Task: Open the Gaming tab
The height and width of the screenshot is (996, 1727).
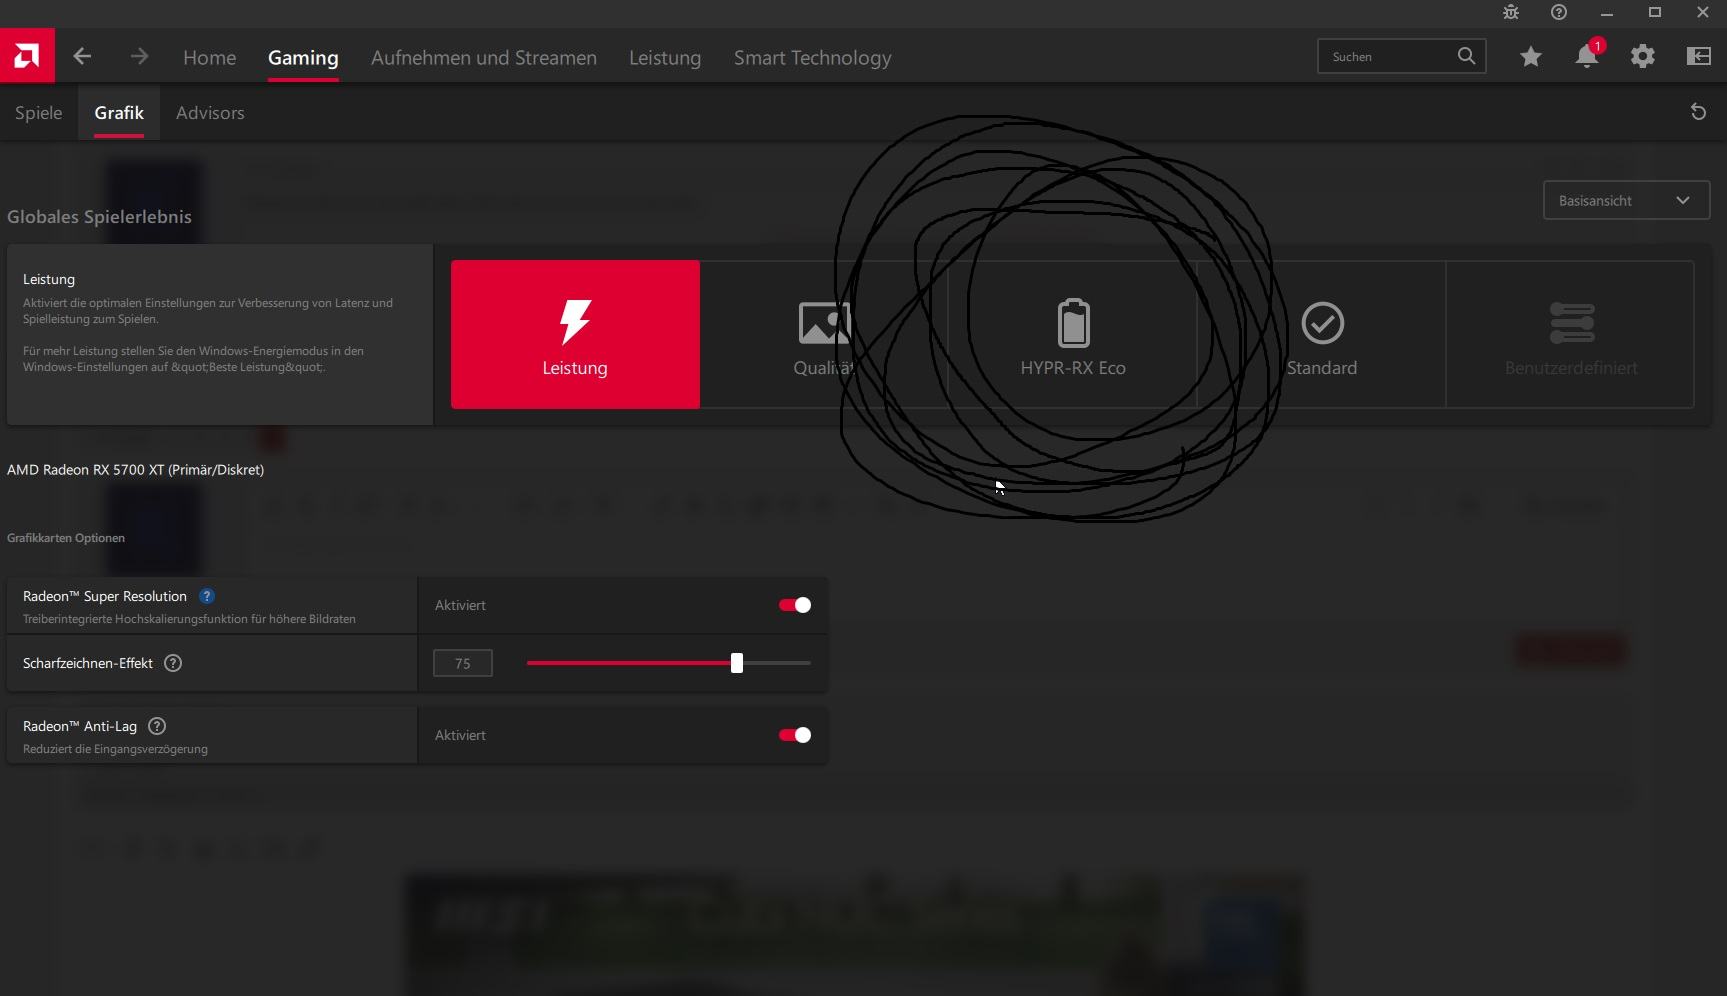Action: point(303,58)
